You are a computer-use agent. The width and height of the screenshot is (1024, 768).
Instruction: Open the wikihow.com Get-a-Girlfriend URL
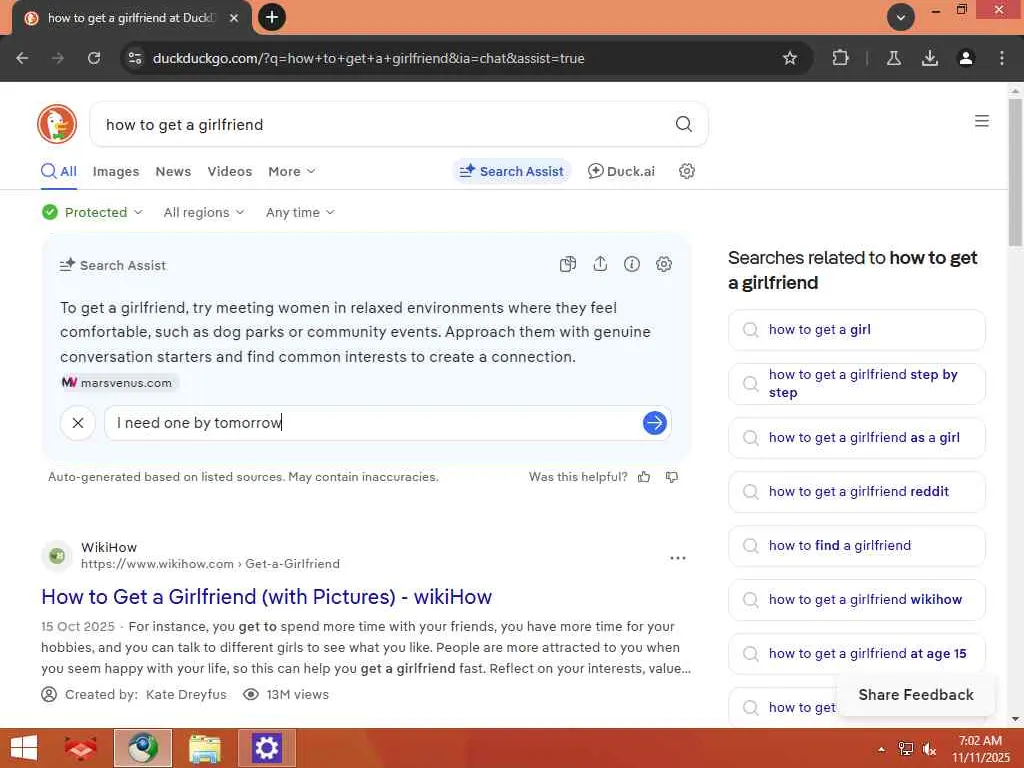[210, 564]
